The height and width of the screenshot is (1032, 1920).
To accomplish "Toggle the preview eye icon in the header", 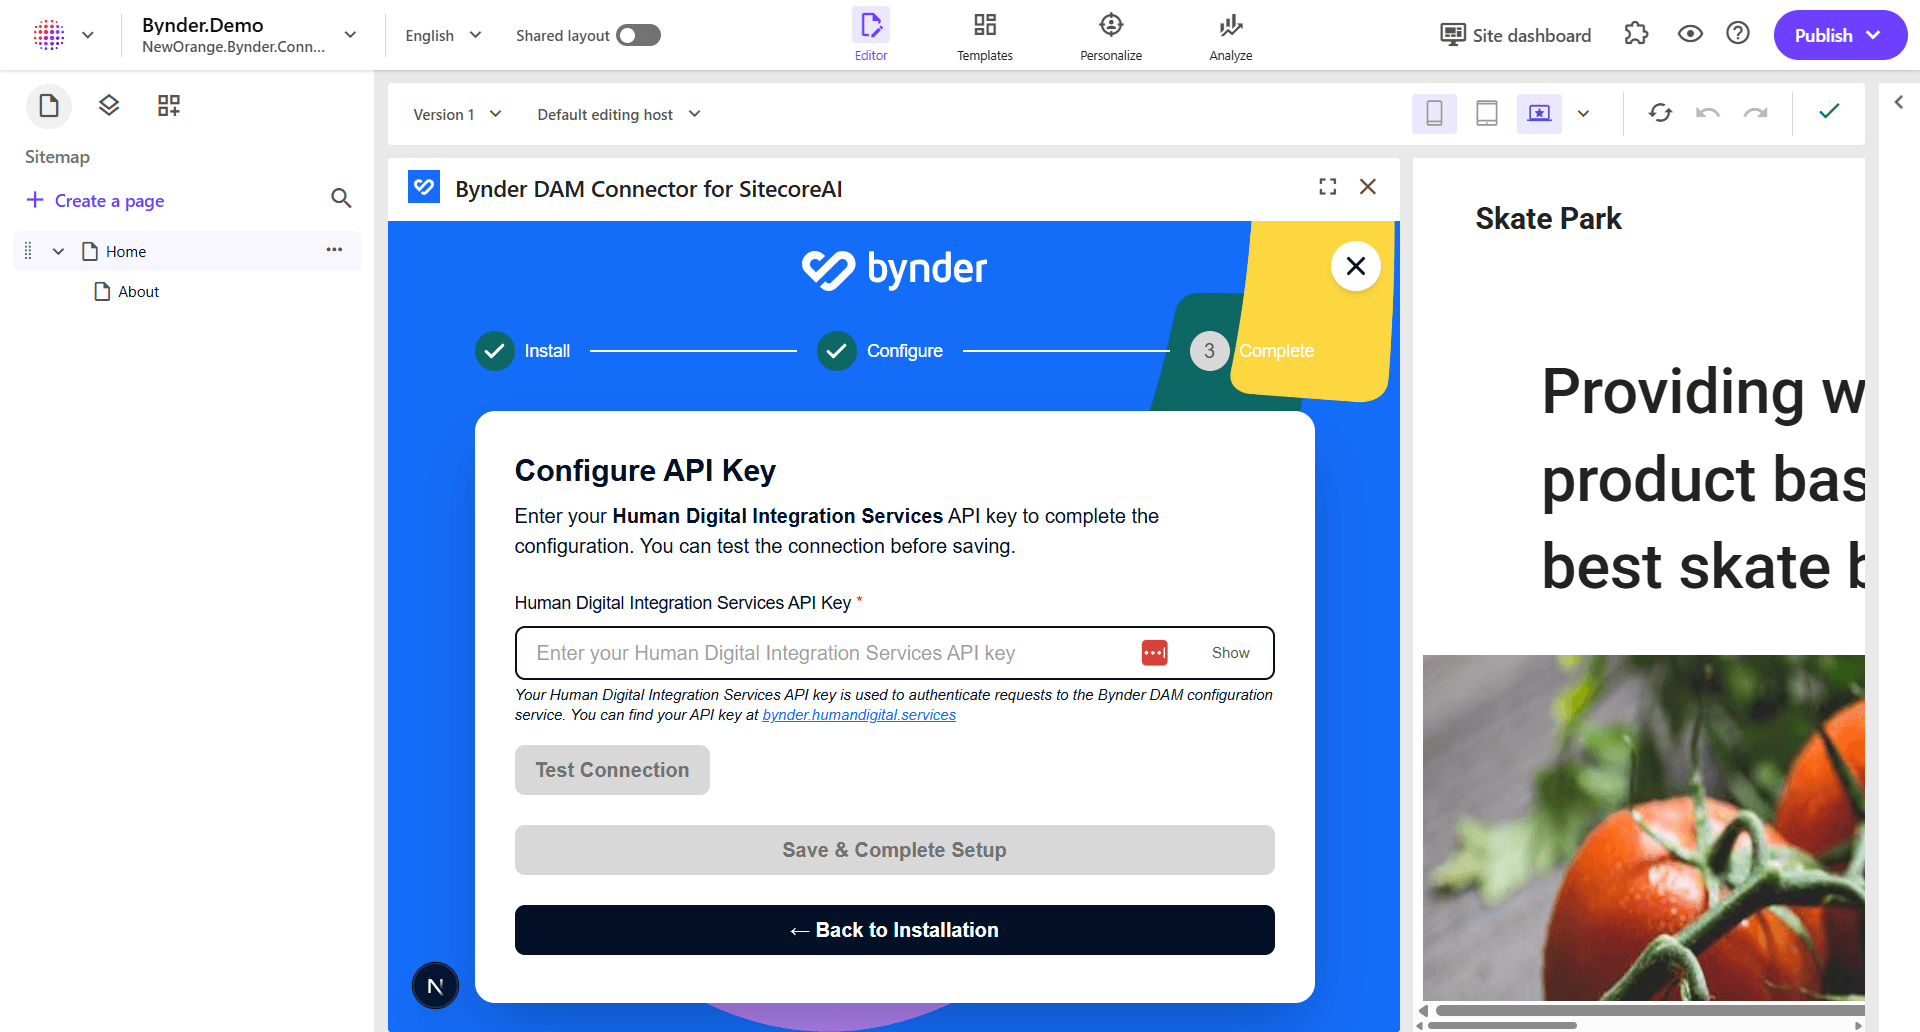I will (1690, 33).
